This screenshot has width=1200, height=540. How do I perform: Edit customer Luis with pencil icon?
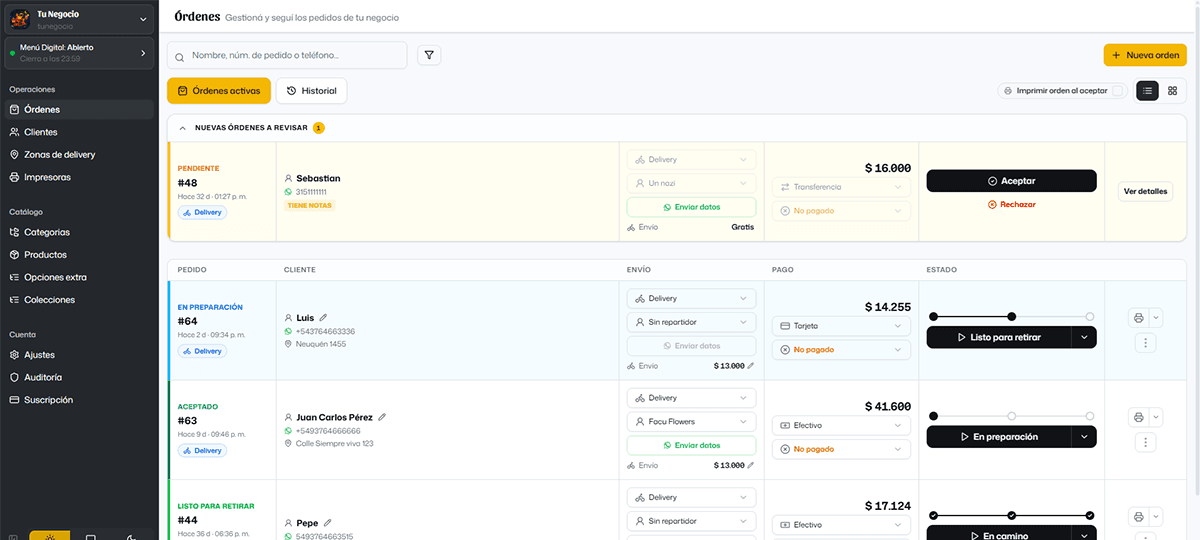[323, 318]
